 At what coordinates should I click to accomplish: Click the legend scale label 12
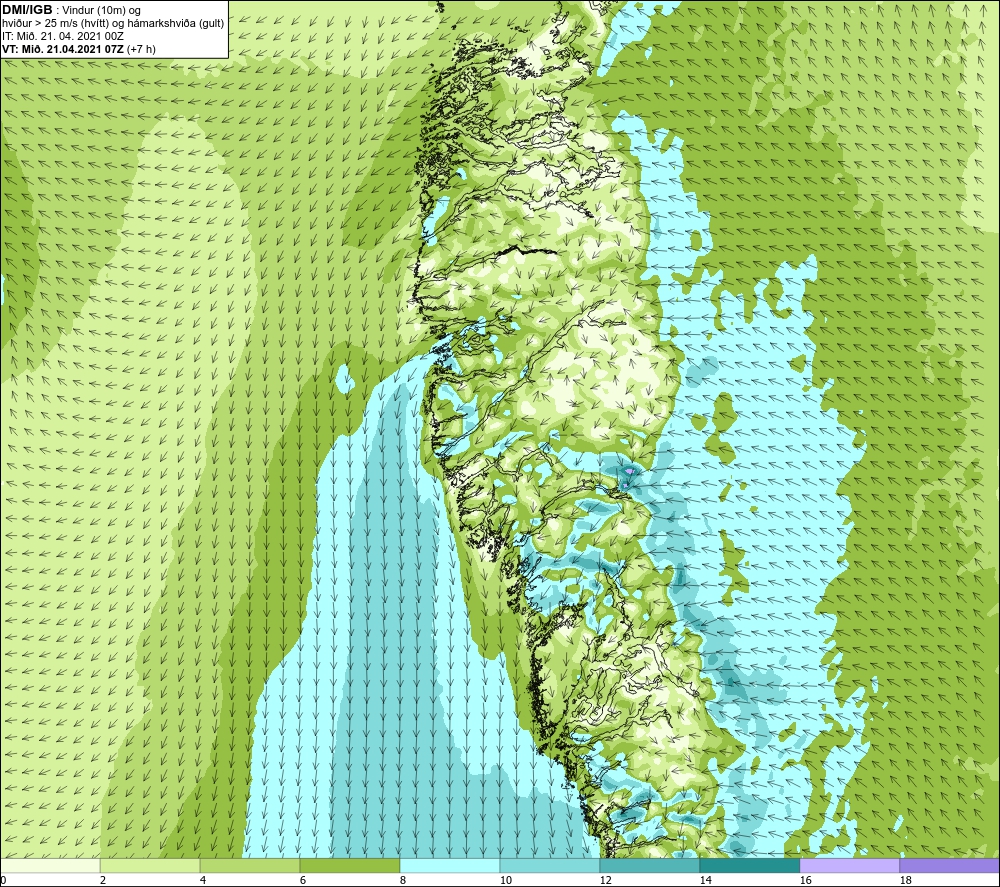[x=605, y=881]
